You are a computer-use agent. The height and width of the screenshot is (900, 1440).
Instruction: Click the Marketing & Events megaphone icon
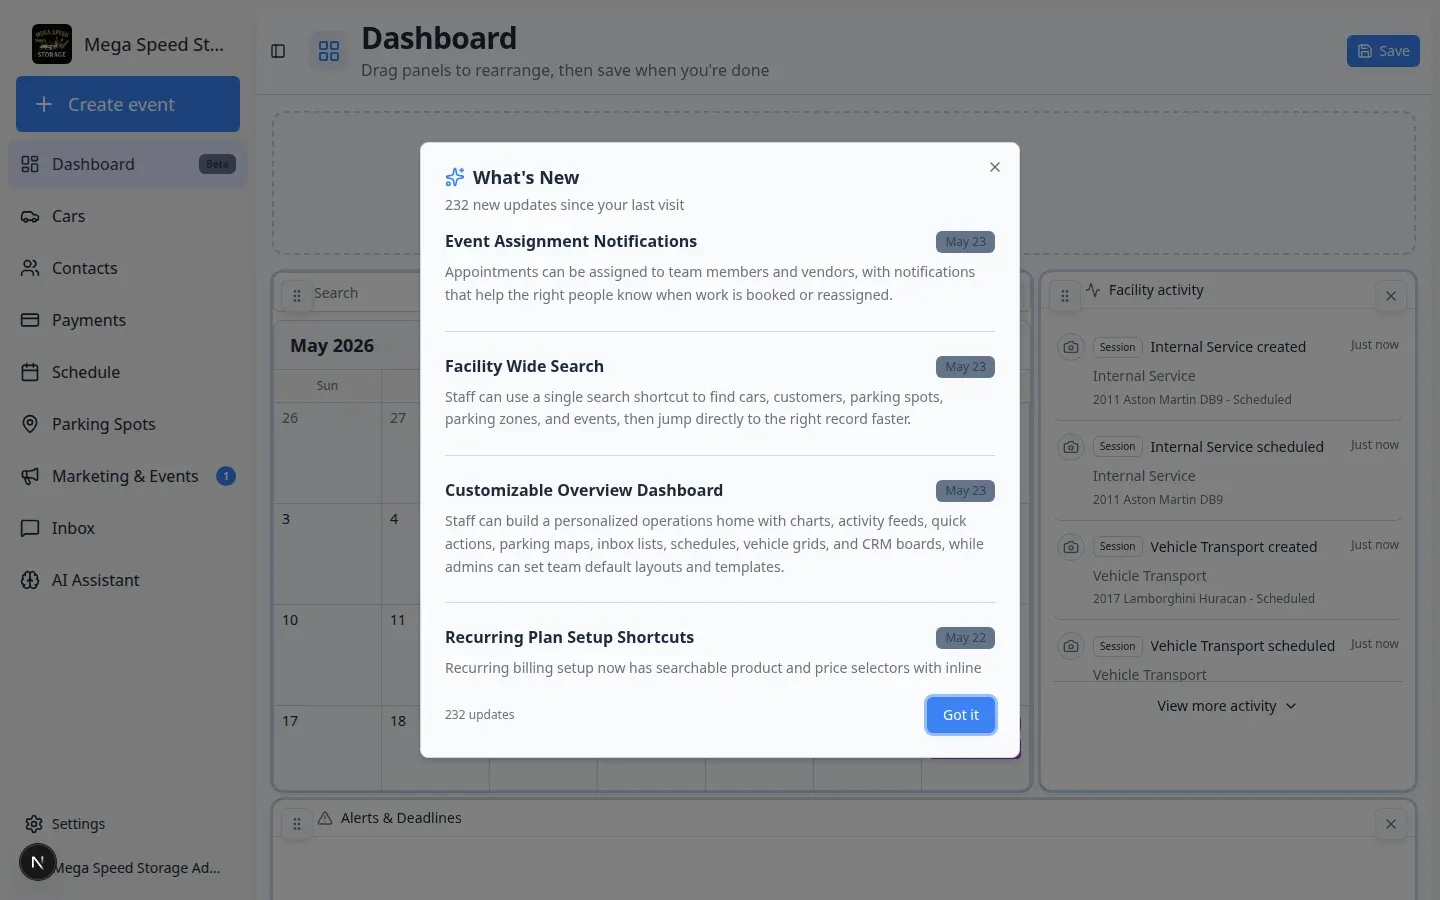coord(30,476)
